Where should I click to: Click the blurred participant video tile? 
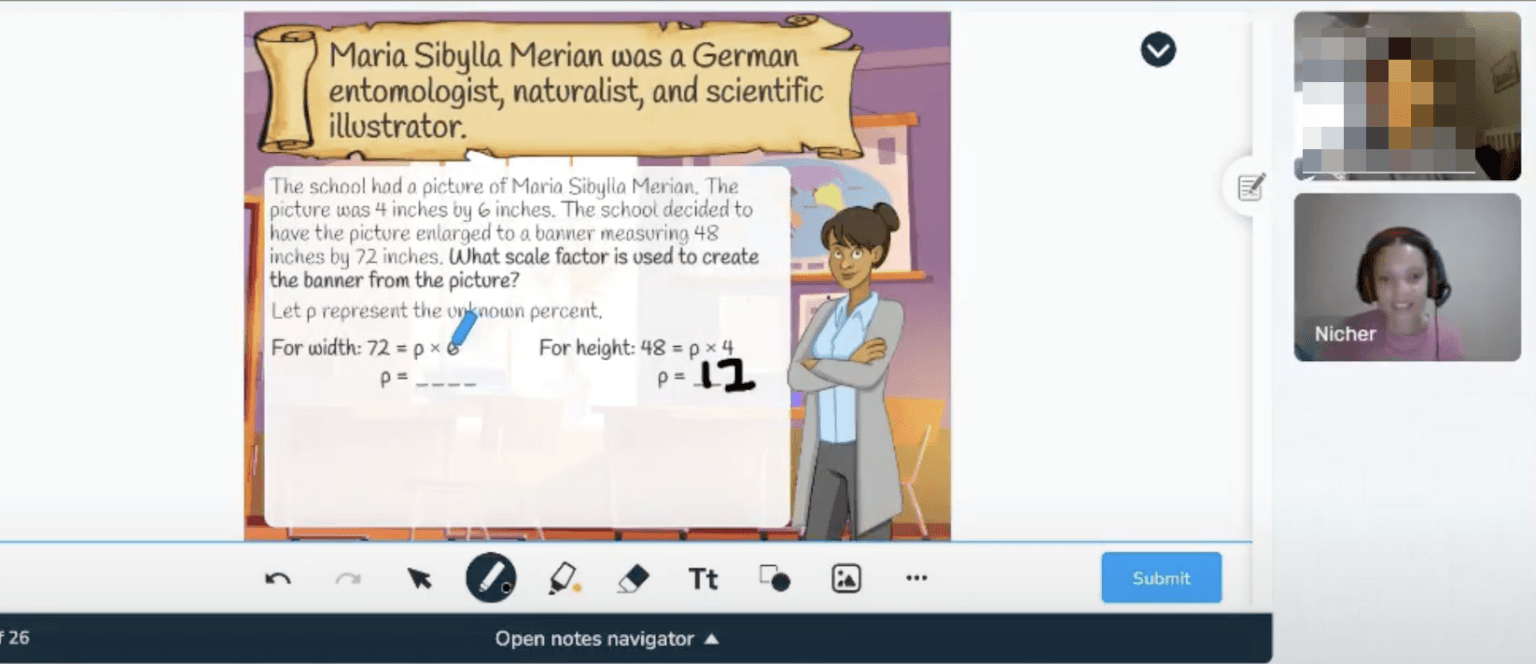pos(1406,96)
